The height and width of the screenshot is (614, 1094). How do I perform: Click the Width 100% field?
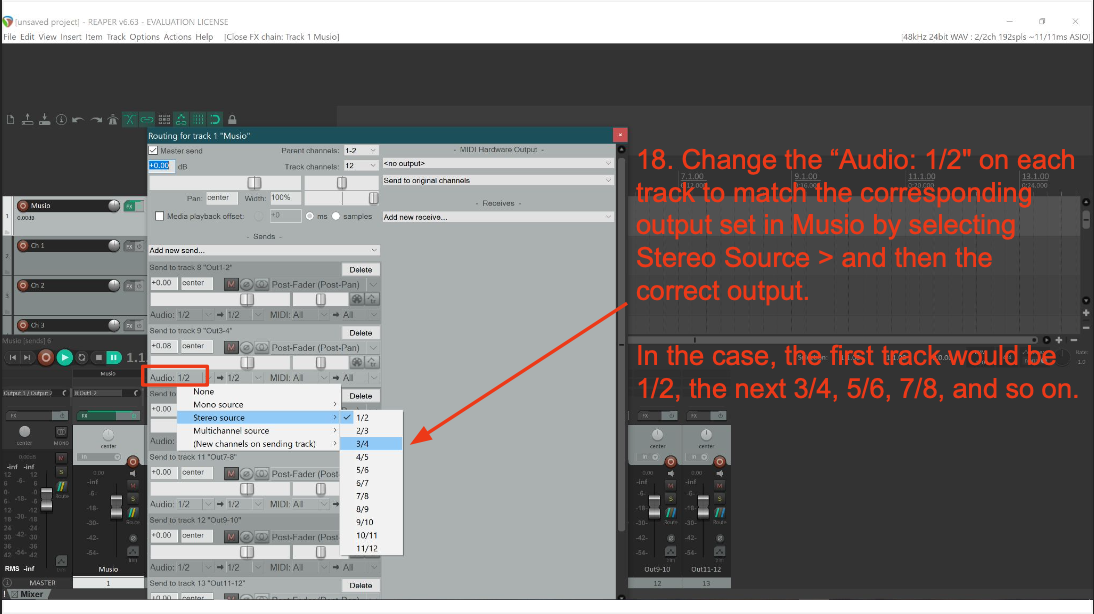285,198
